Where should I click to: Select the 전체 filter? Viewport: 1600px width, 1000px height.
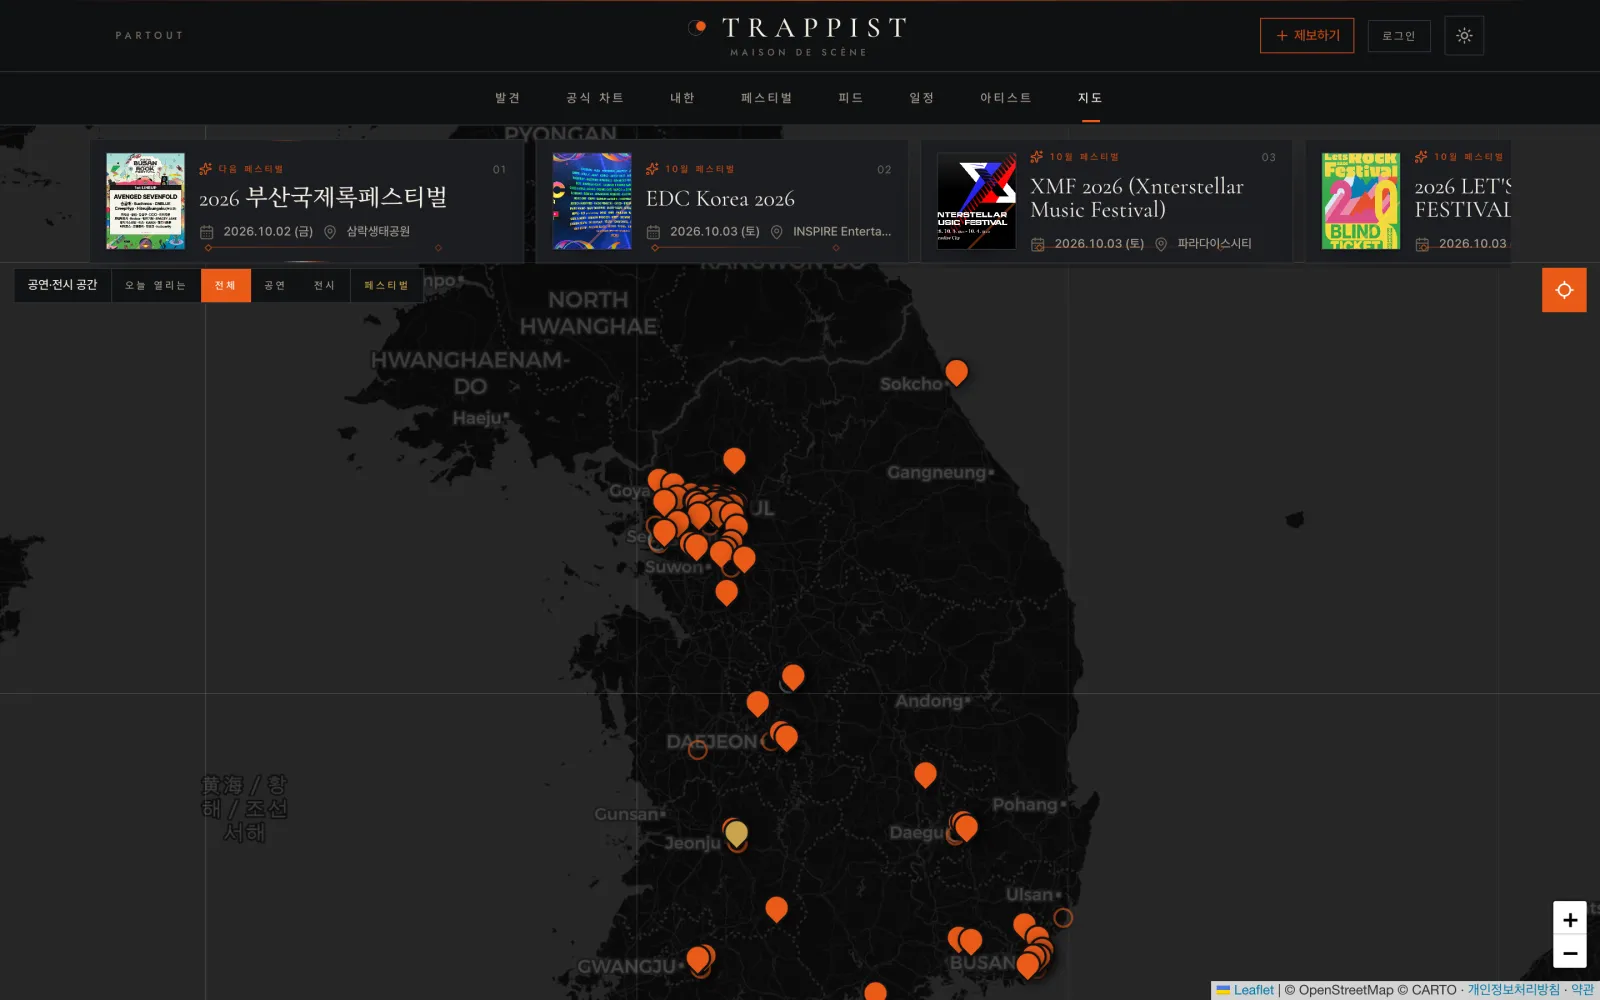(225, 285)
